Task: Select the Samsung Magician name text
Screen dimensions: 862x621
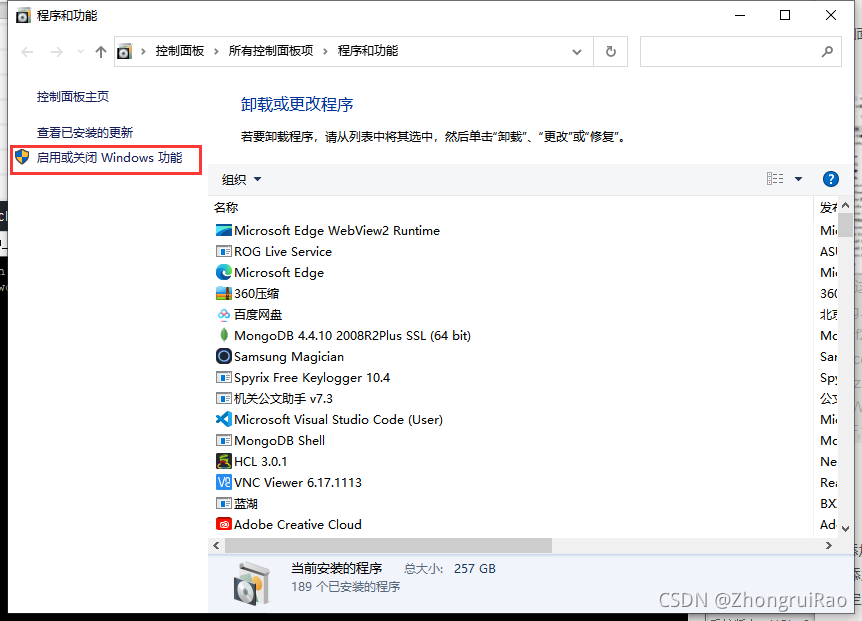Action: 289,357
